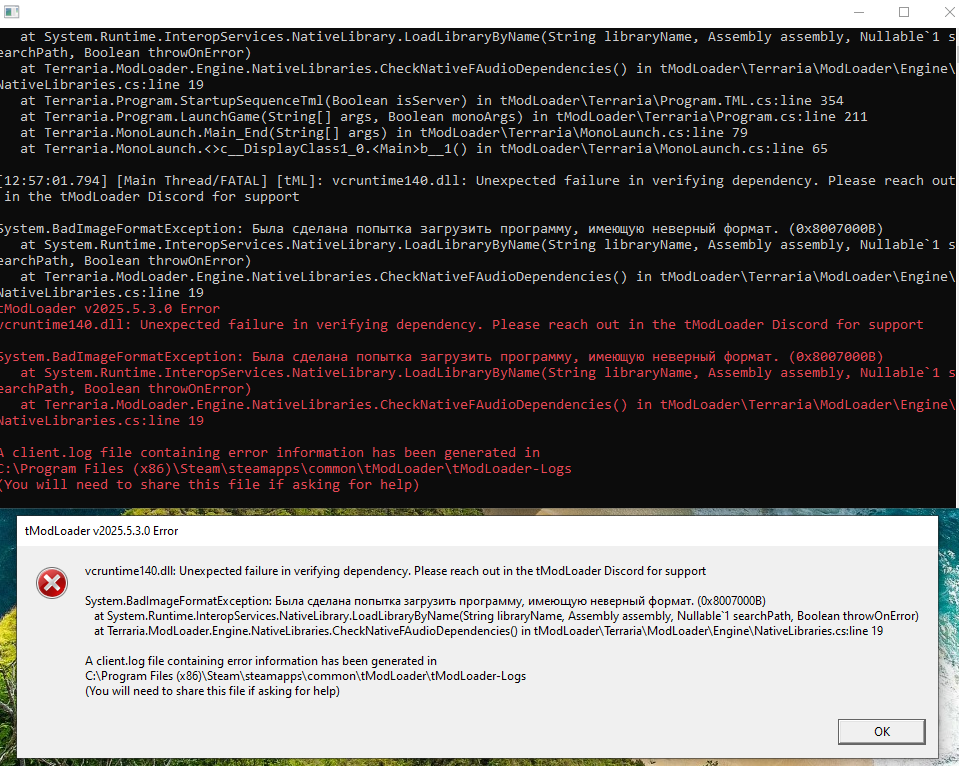Click the dialog path 'C:\Program Files (x86)\Steam\steamapps\common\tModLoader\tModLoader-Logs'
Screen dimensions: 959x766
coord(305,676)
